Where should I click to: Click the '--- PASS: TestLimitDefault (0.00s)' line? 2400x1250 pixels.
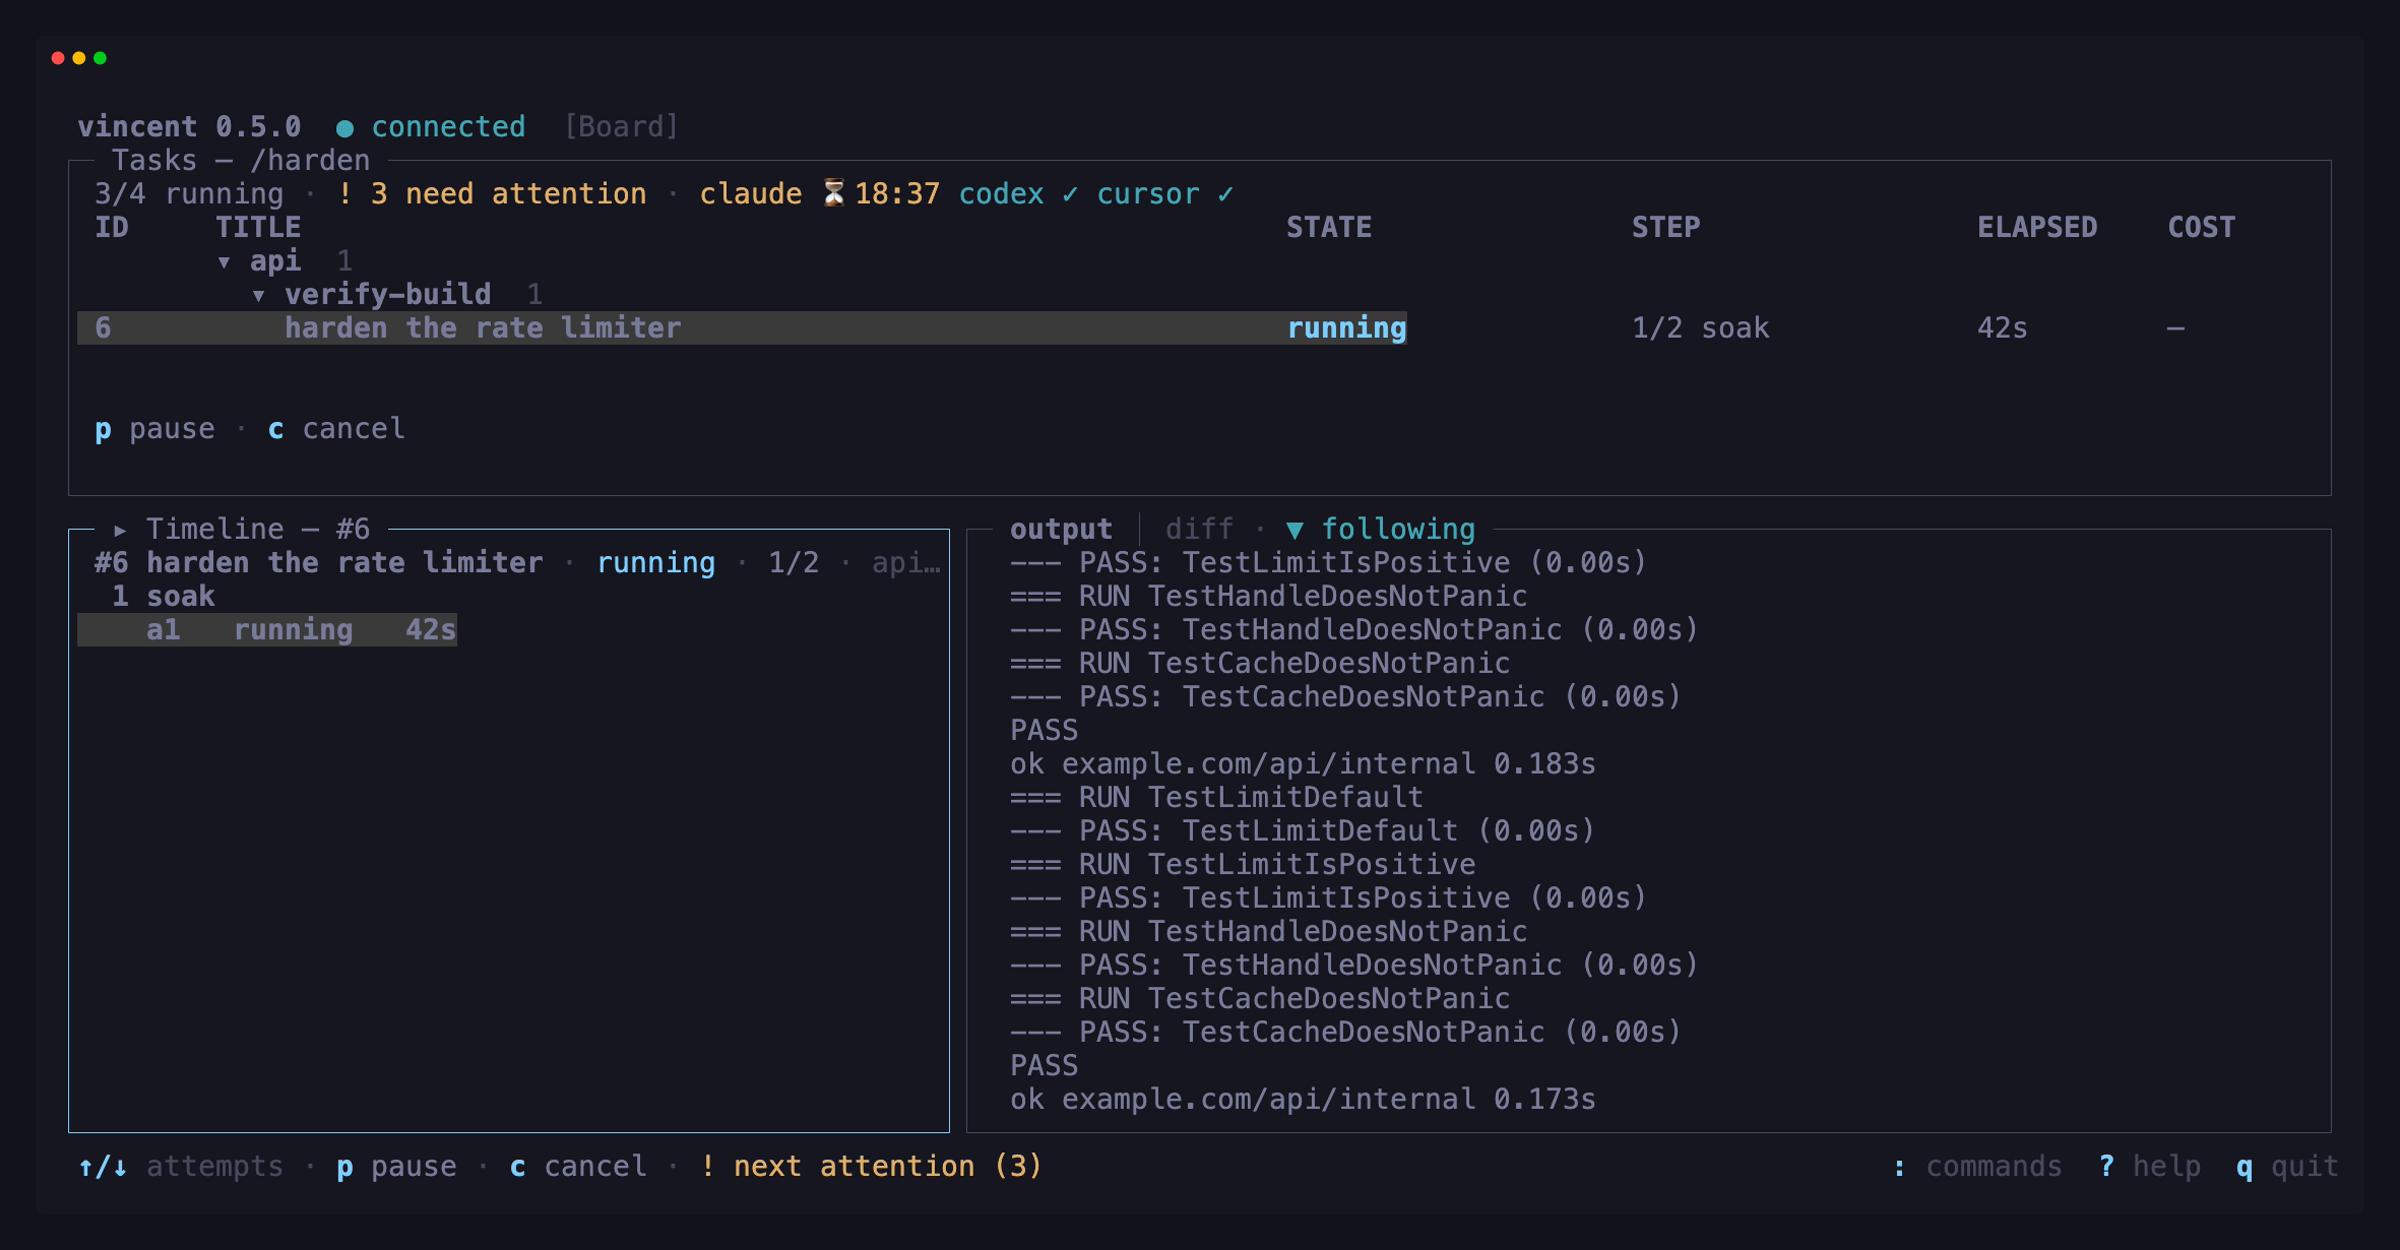pos(1302,831)
